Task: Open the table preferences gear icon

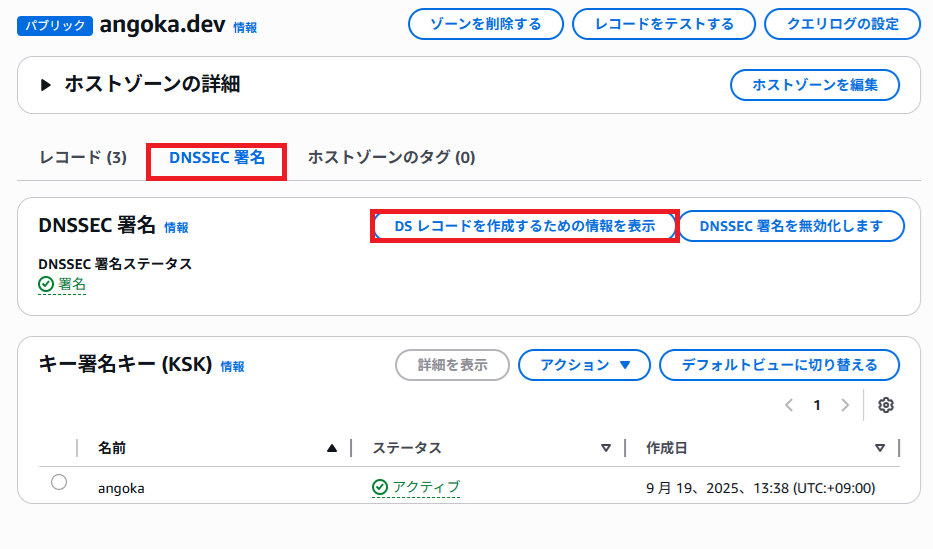Action: (x=885, y=405)
